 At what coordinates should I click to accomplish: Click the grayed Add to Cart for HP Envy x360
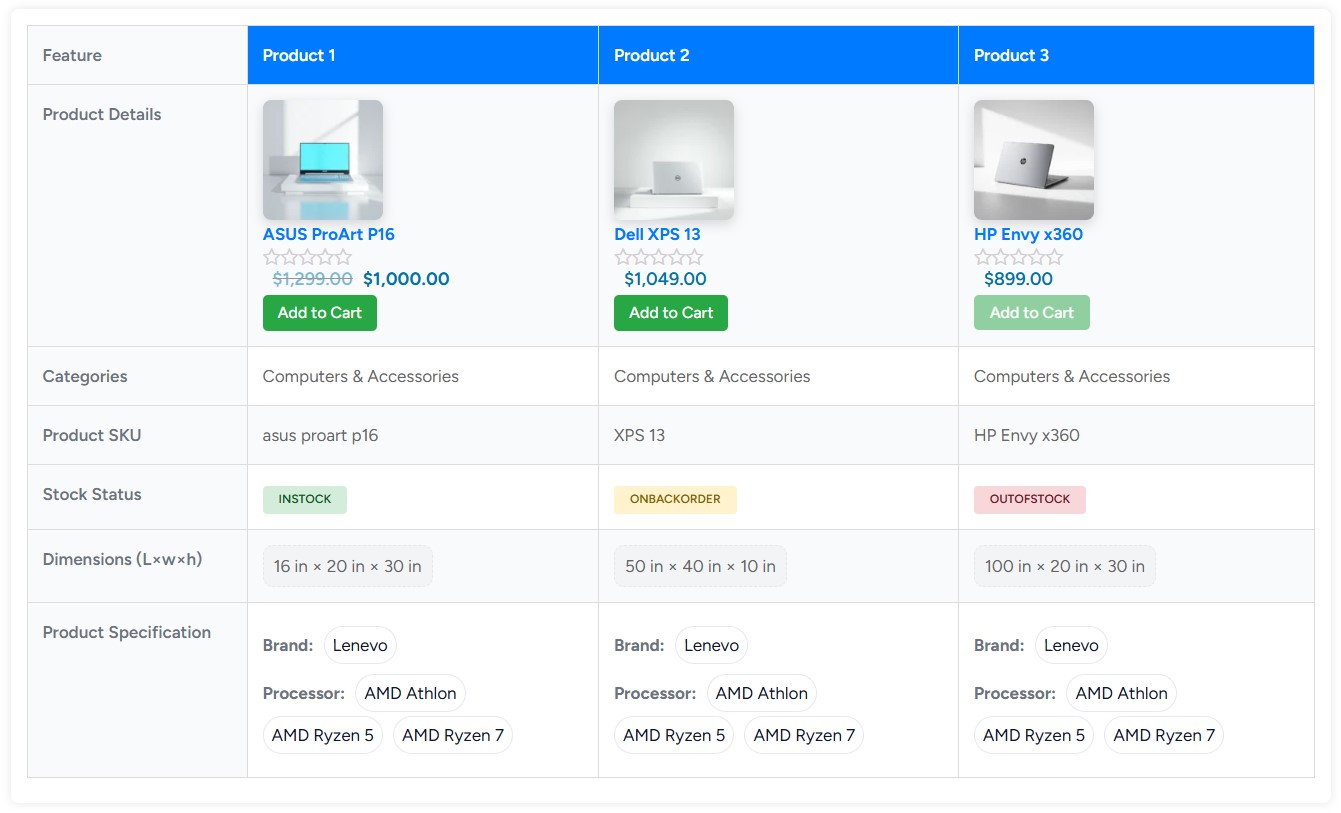click(x=1031, y=312)
